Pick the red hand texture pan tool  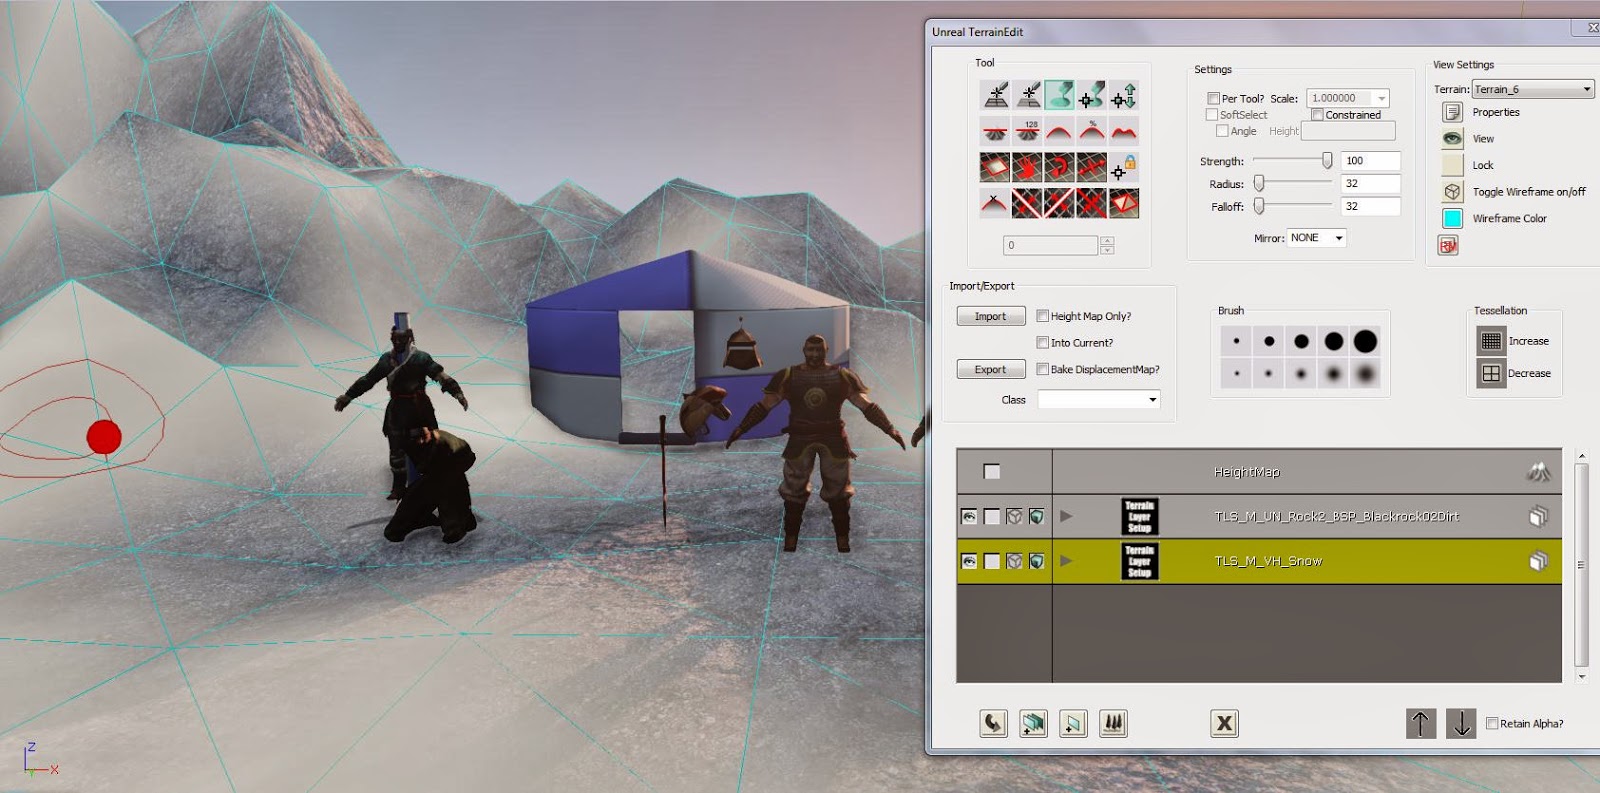click(1027, 167)
